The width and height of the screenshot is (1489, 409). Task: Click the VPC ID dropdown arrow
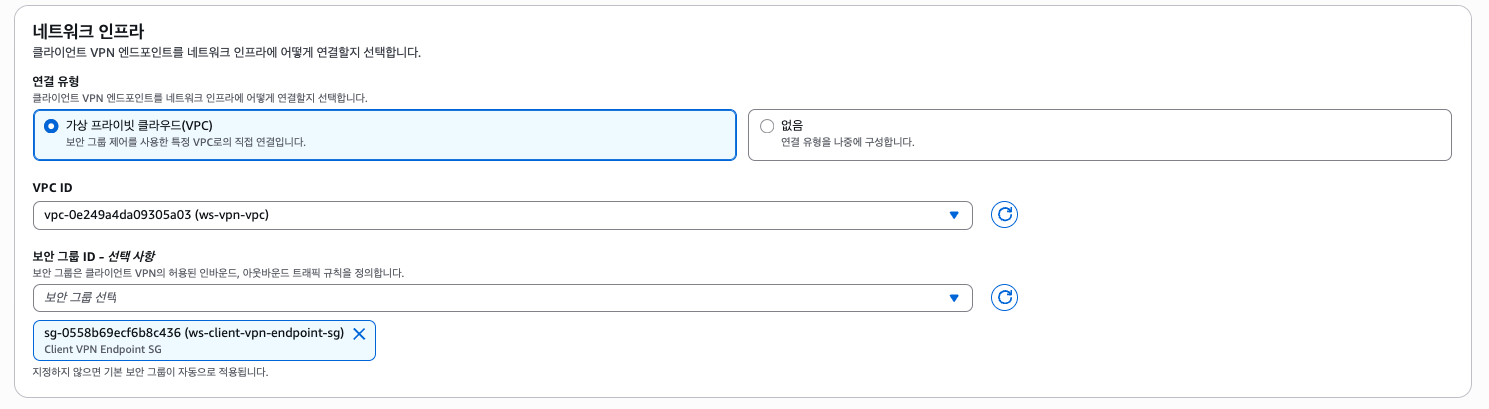click(953, 215)
